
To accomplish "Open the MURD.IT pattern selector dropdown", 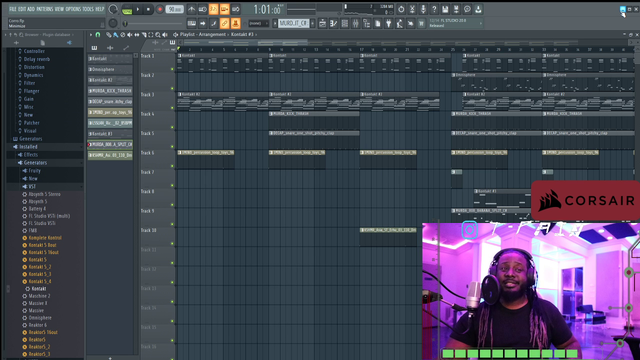I will (x=294, y=24).
